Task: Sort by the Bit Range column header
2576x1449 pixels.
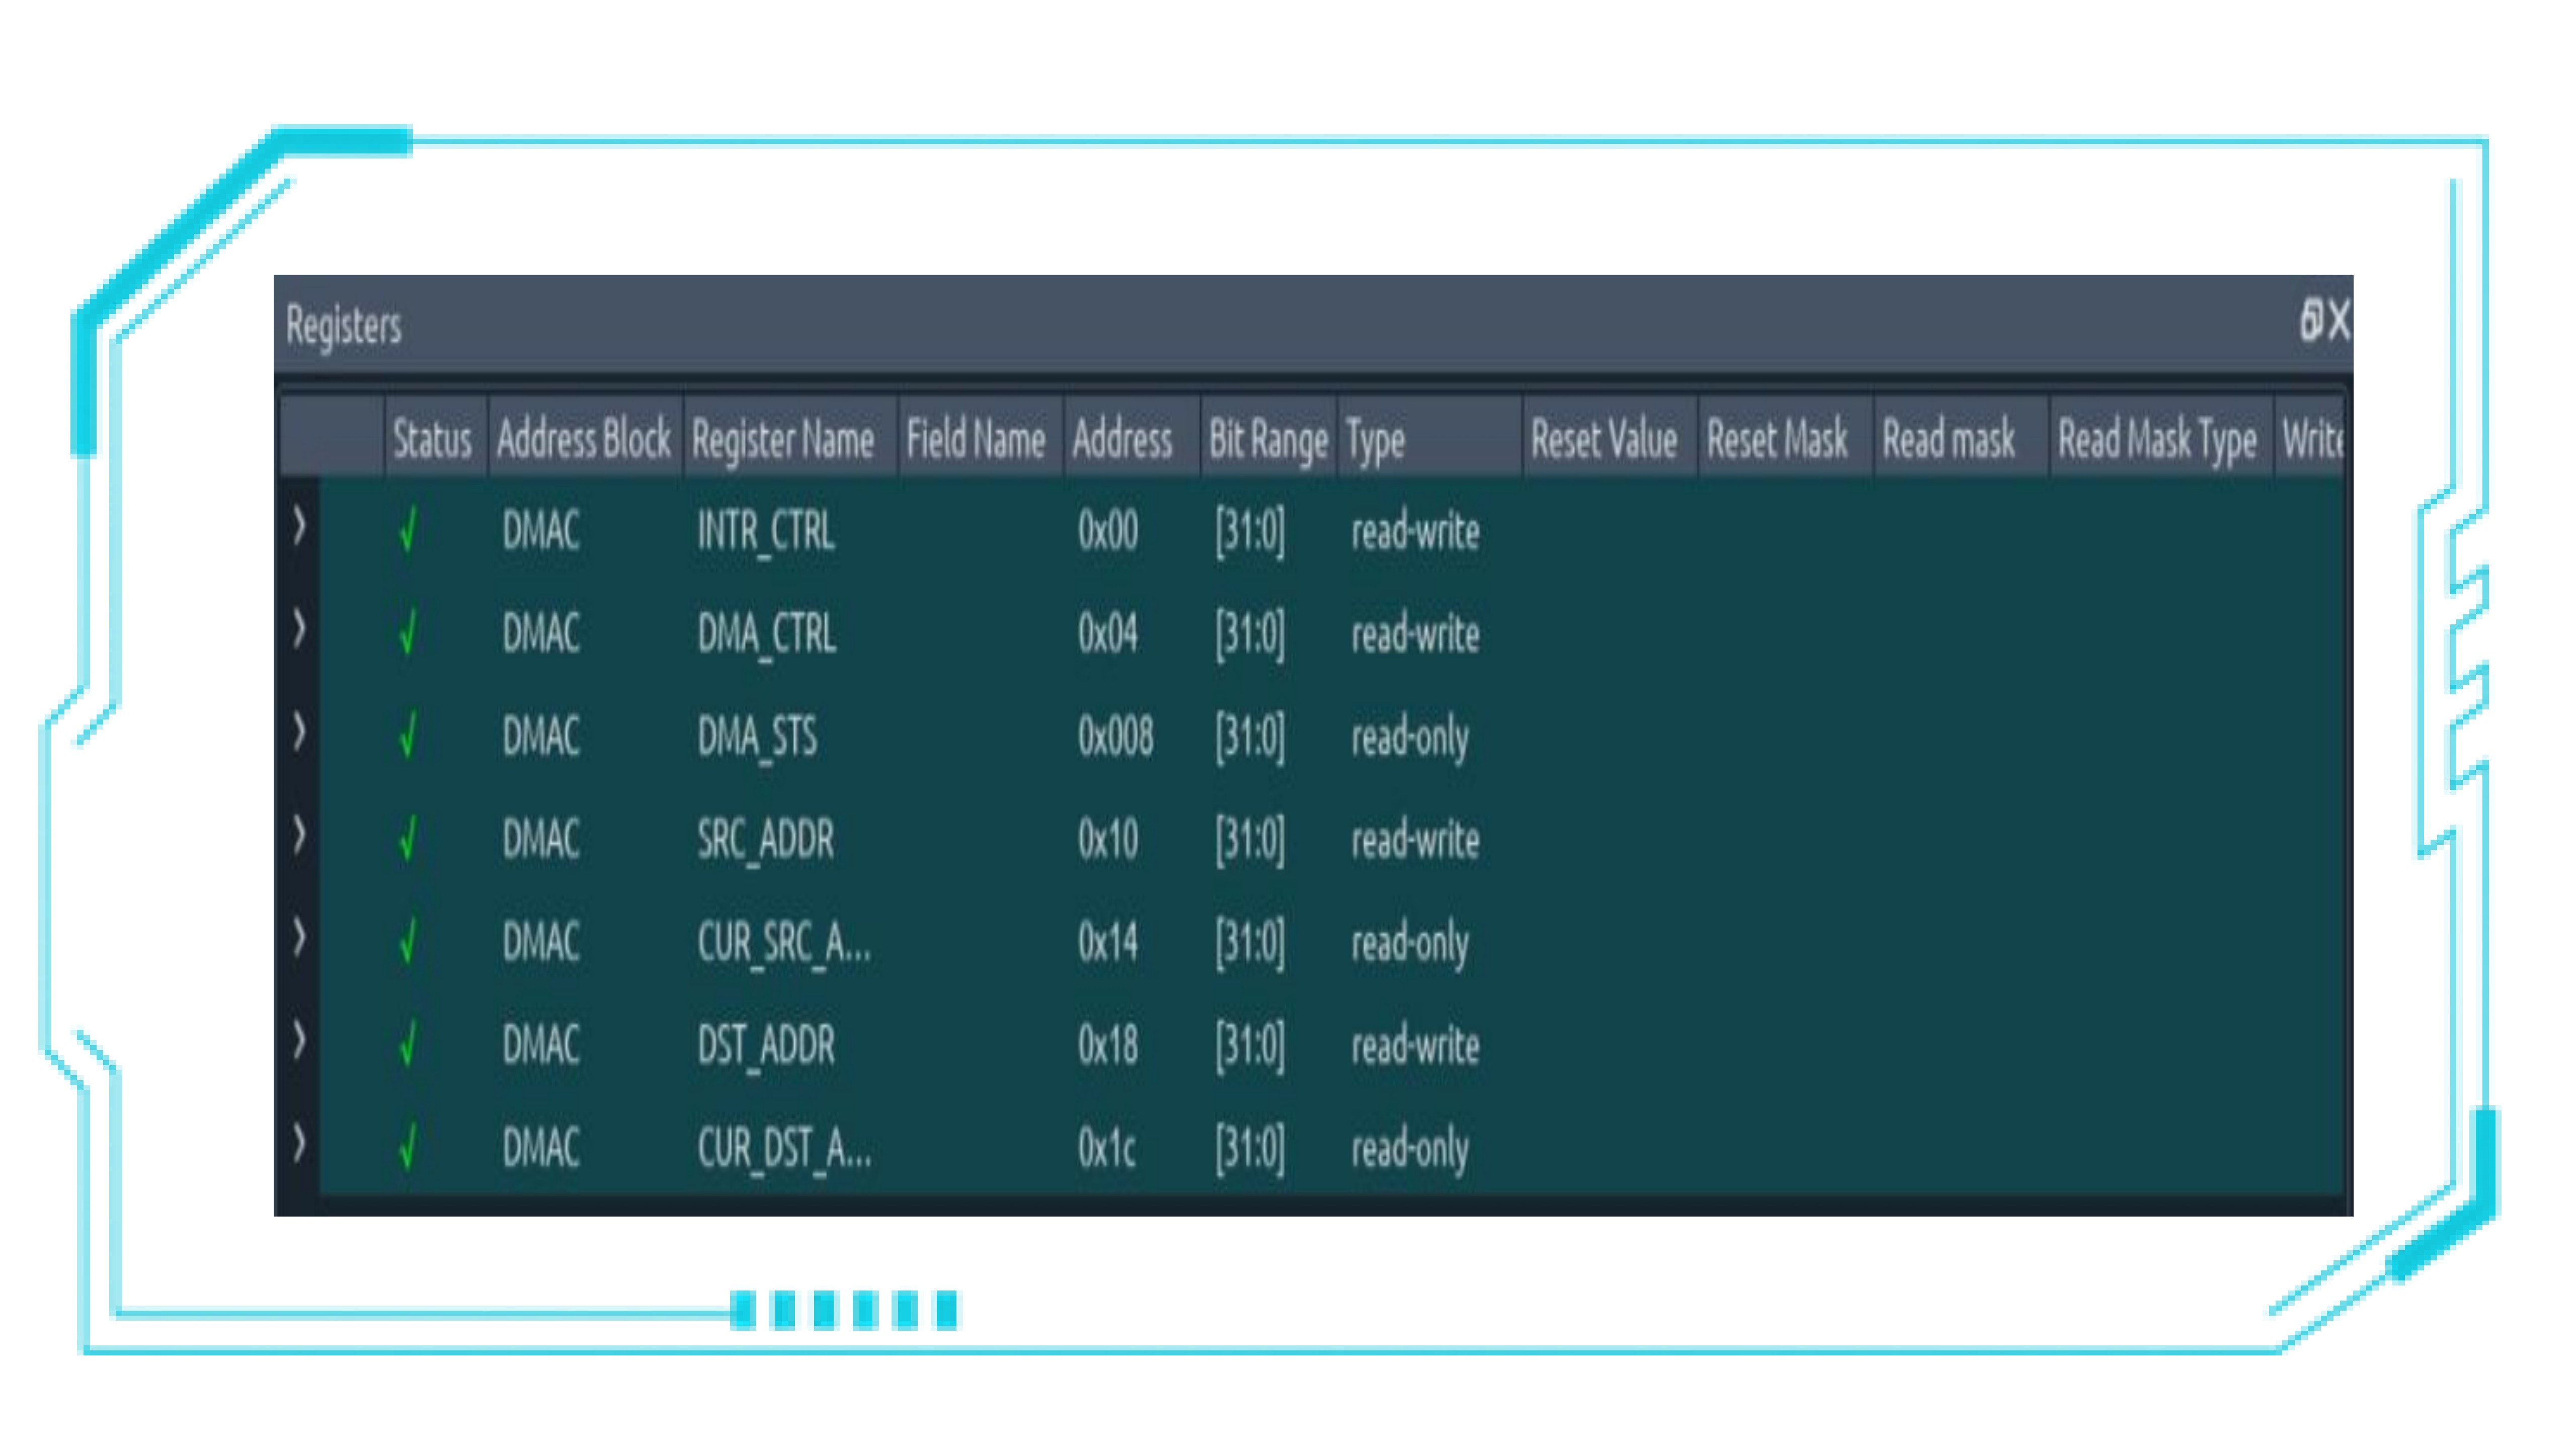Action: coord(1268,438)
